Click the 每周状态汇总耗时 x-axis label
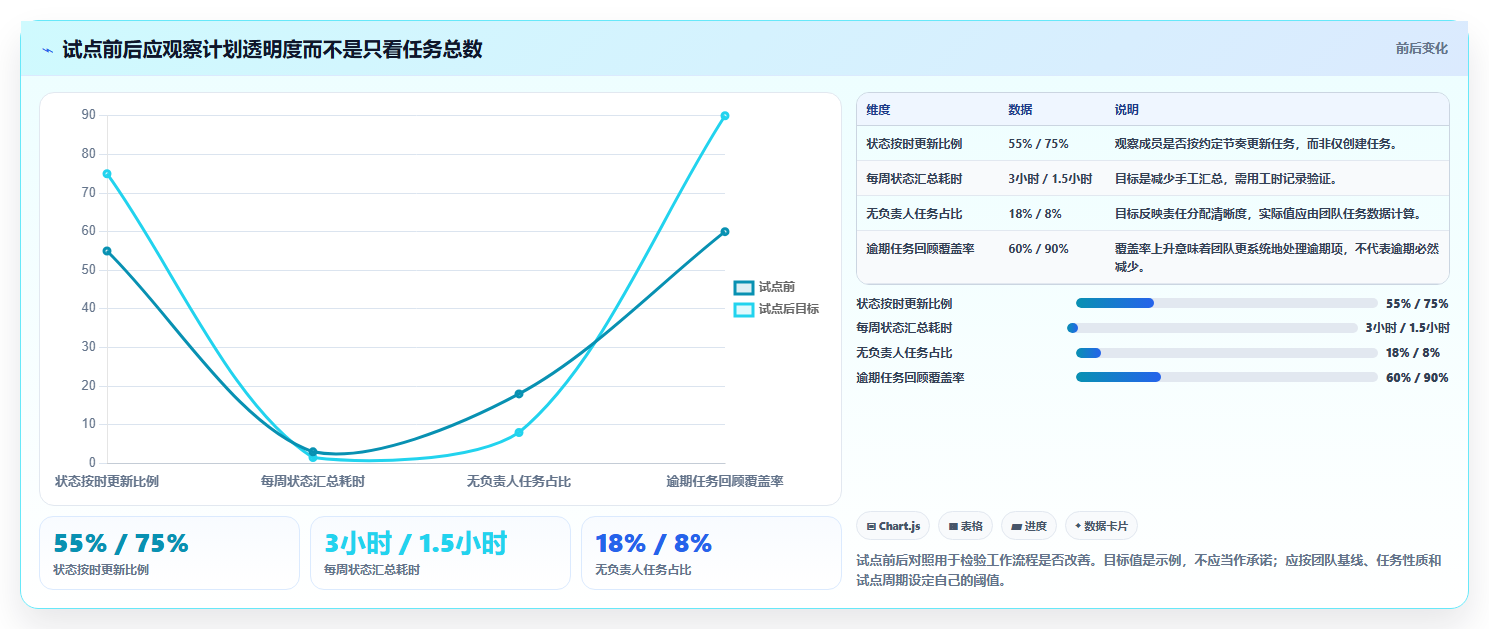Image resolution: width=1489 pixels, height=629 pixels. click(313, 481)
